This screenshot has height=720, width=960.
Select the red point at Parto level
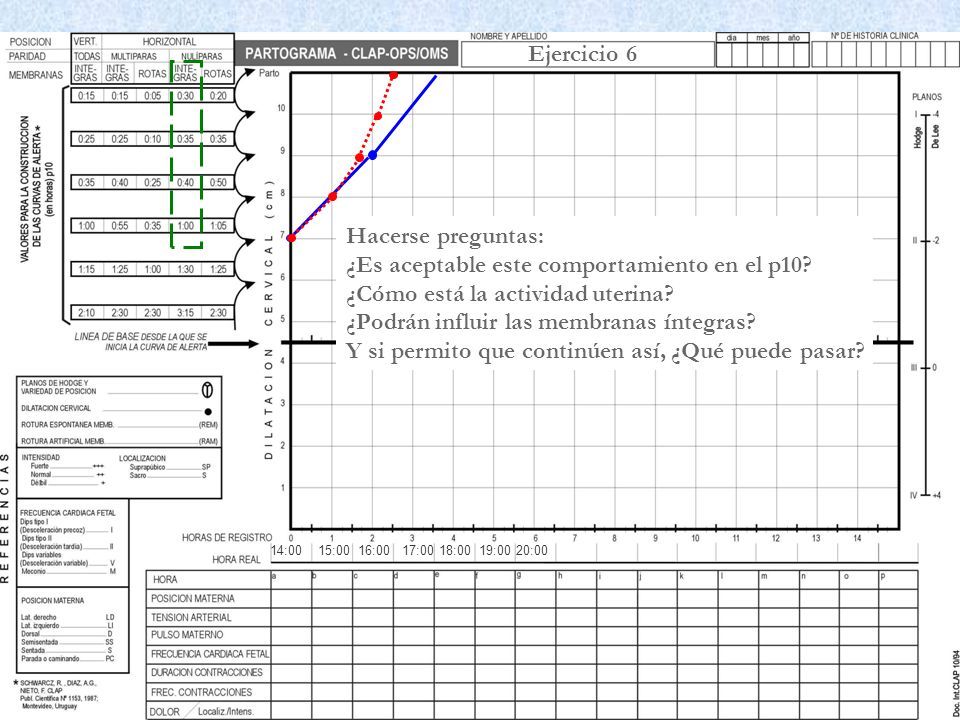tap(393, 75)
